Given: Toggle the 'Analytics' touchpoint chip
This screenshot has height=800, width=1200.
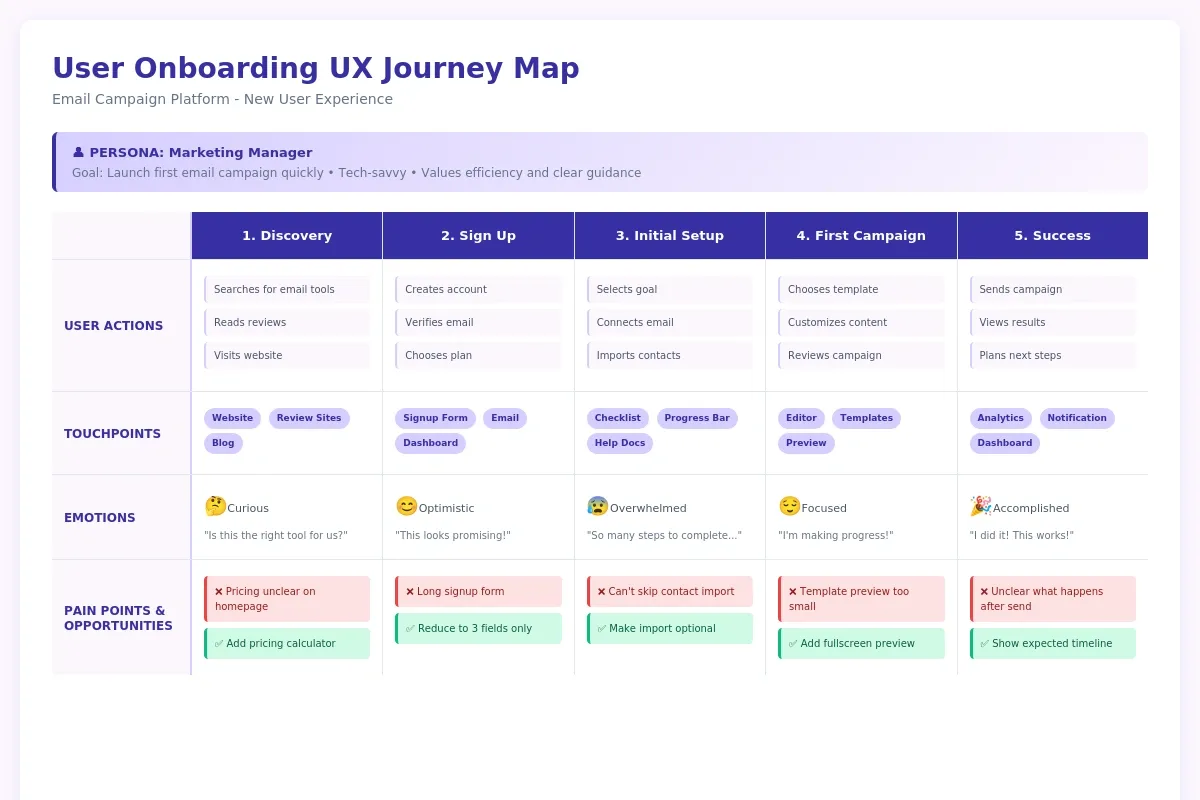Looking at the screenshot, I should [x=1000, y=418].
